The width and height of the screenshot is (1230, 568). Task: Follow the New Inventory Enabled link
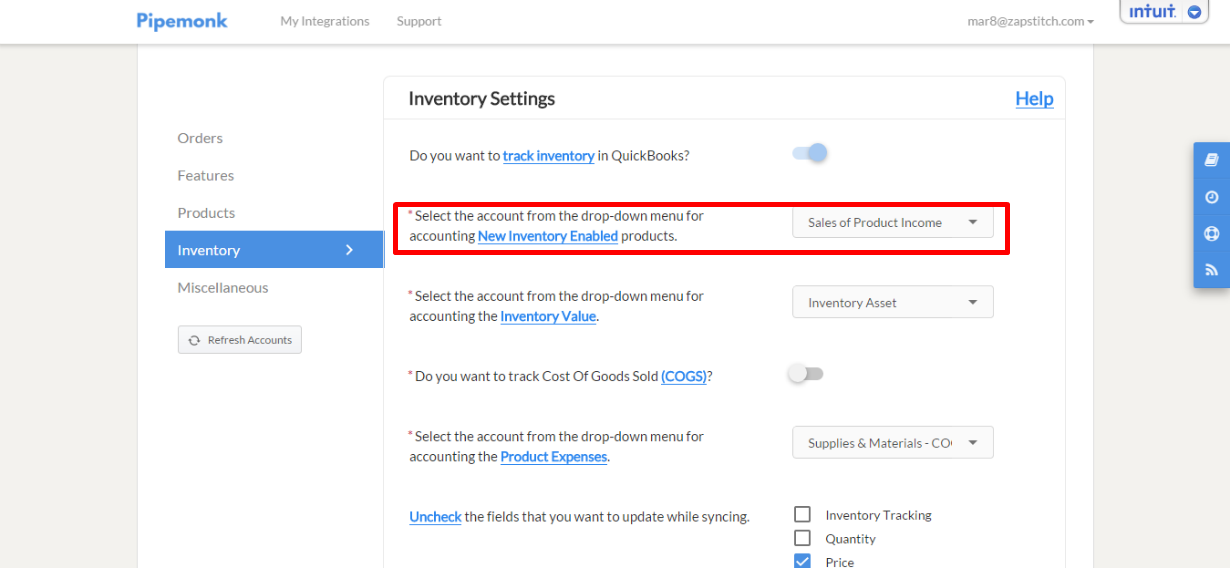pos(548,236)
